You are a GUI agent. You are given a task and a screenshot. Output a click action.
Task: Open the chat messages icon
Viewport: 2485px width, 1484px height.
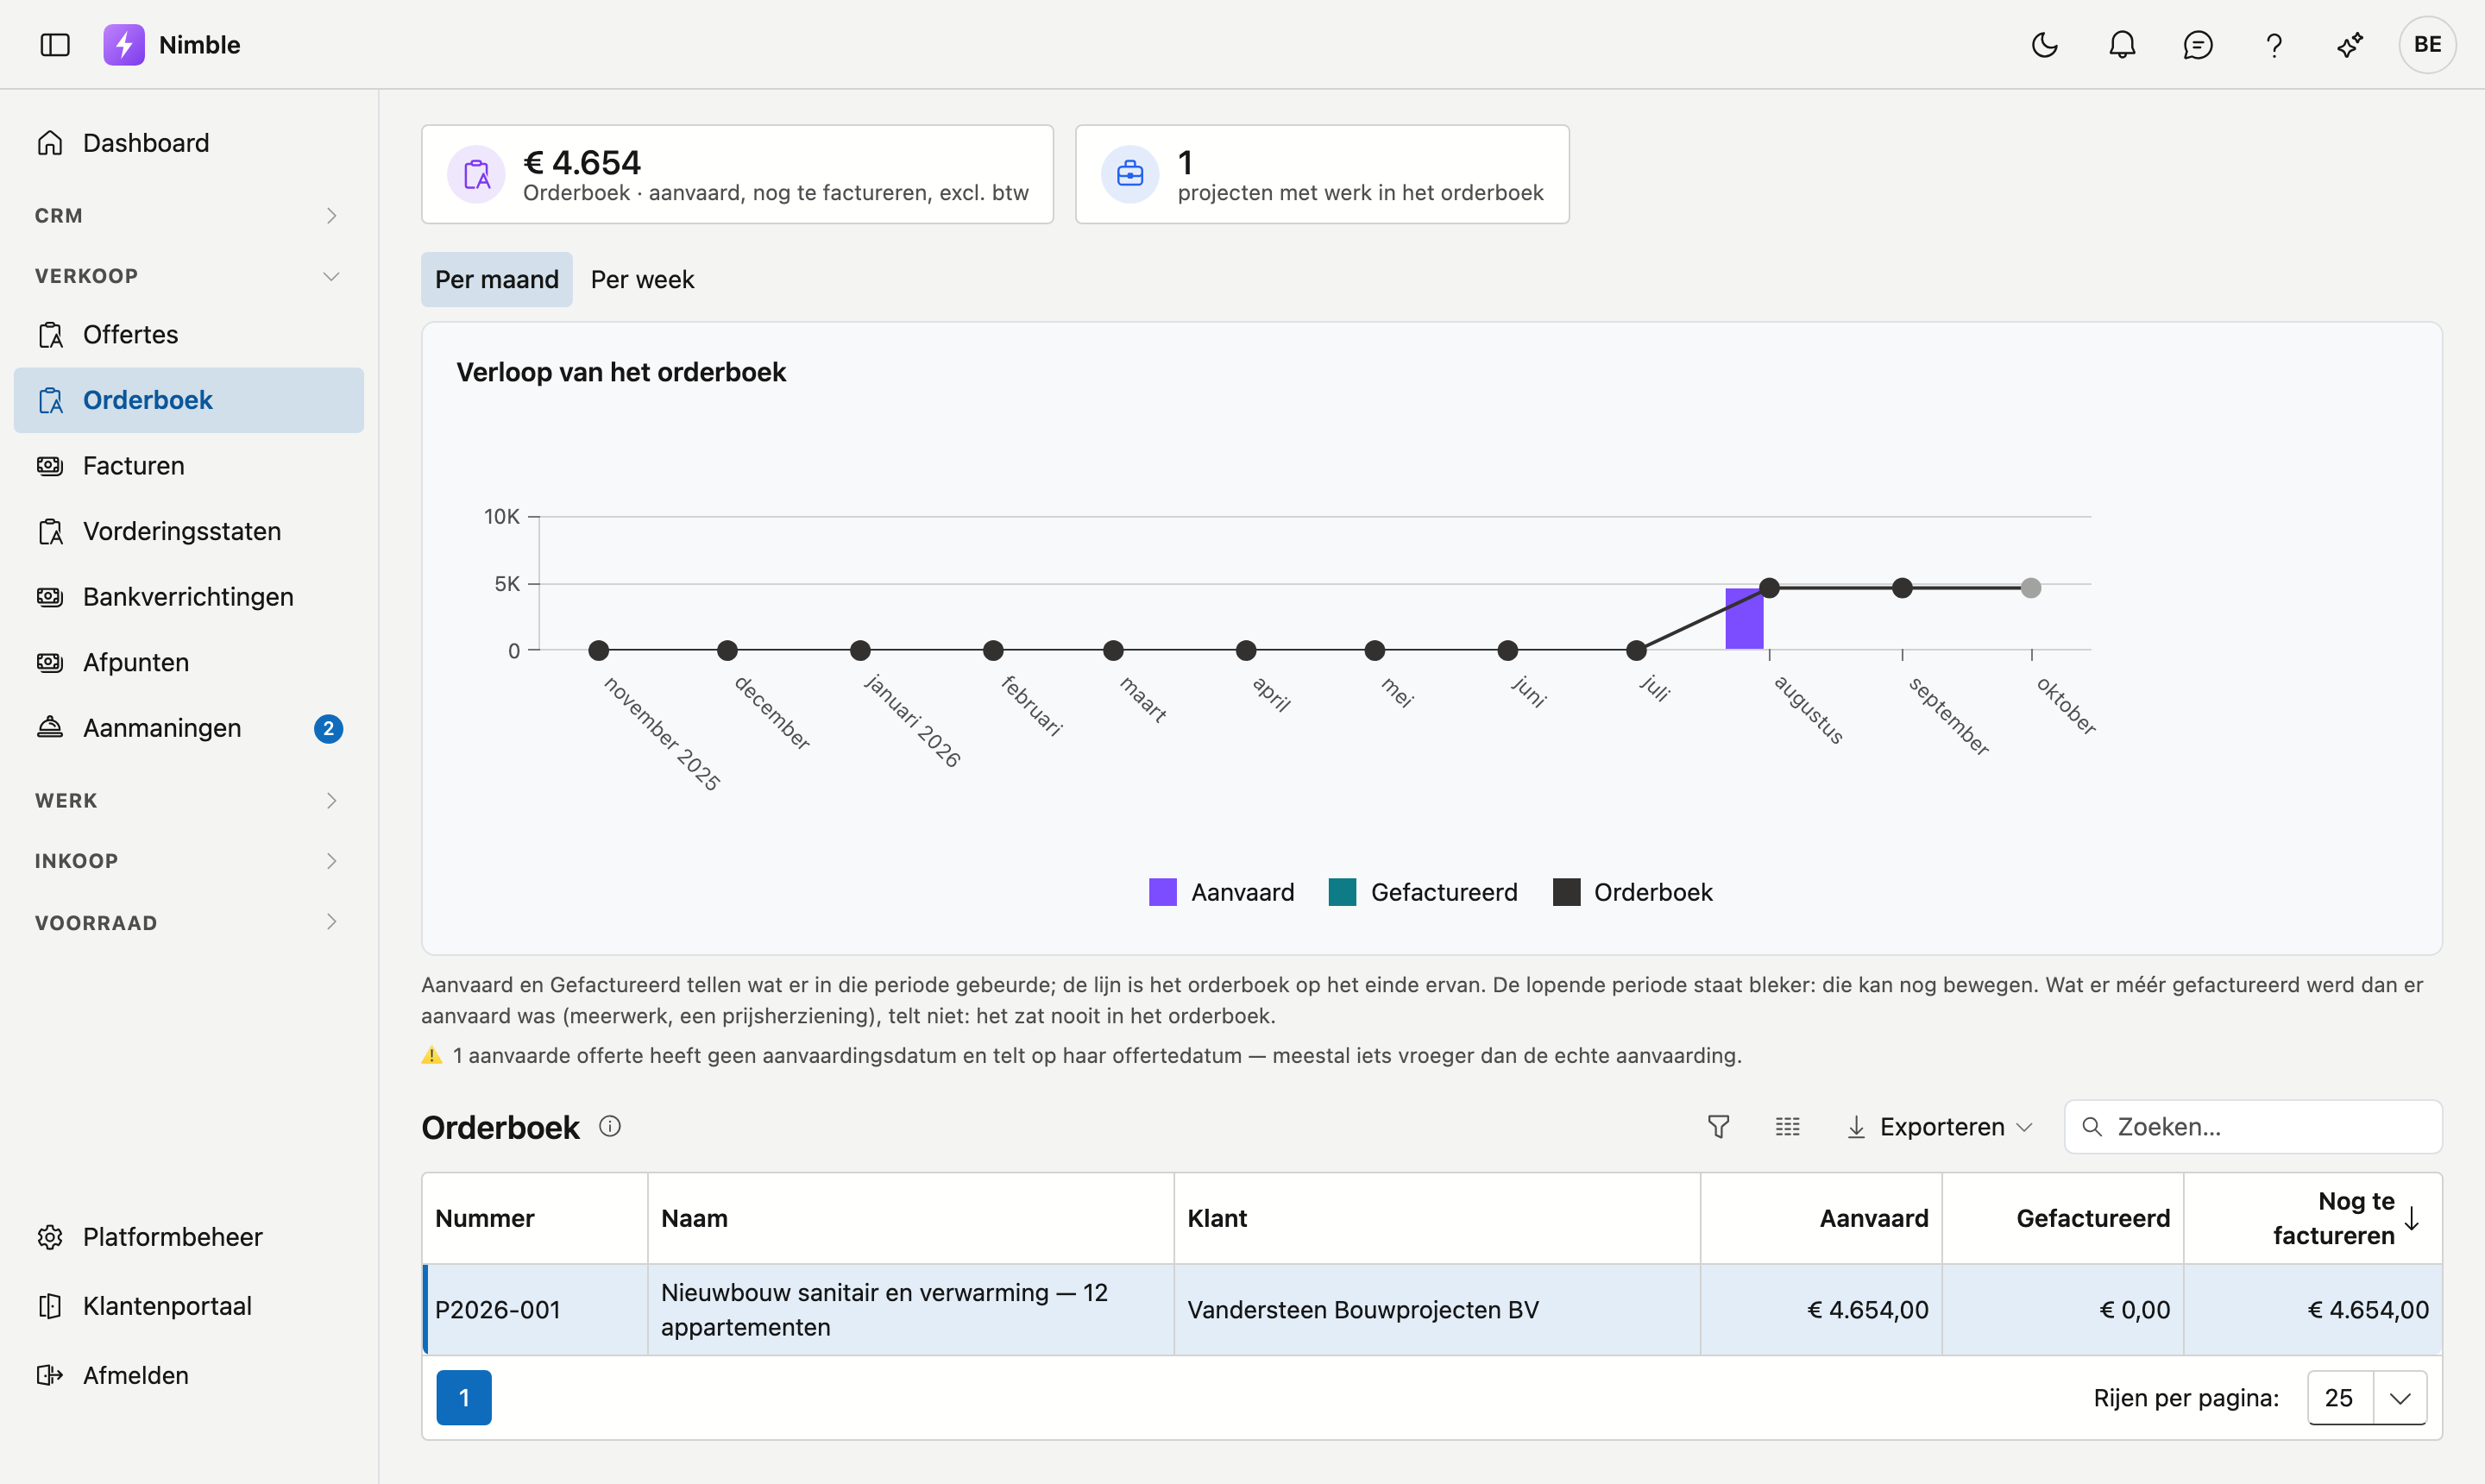tap(2198, 45)
